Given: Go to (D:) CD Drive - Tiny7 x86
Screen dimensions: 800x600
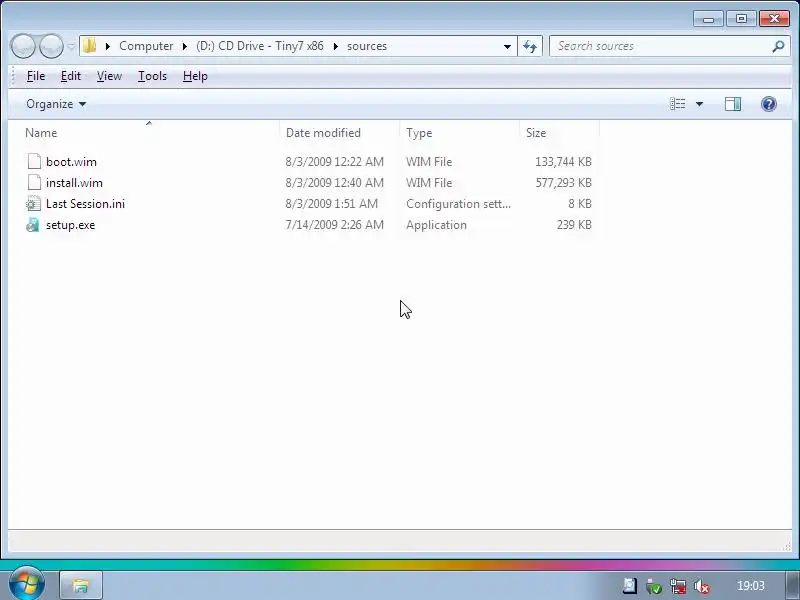Looking at the screenshot, I should pyautogui.click(x=260, y=46).
